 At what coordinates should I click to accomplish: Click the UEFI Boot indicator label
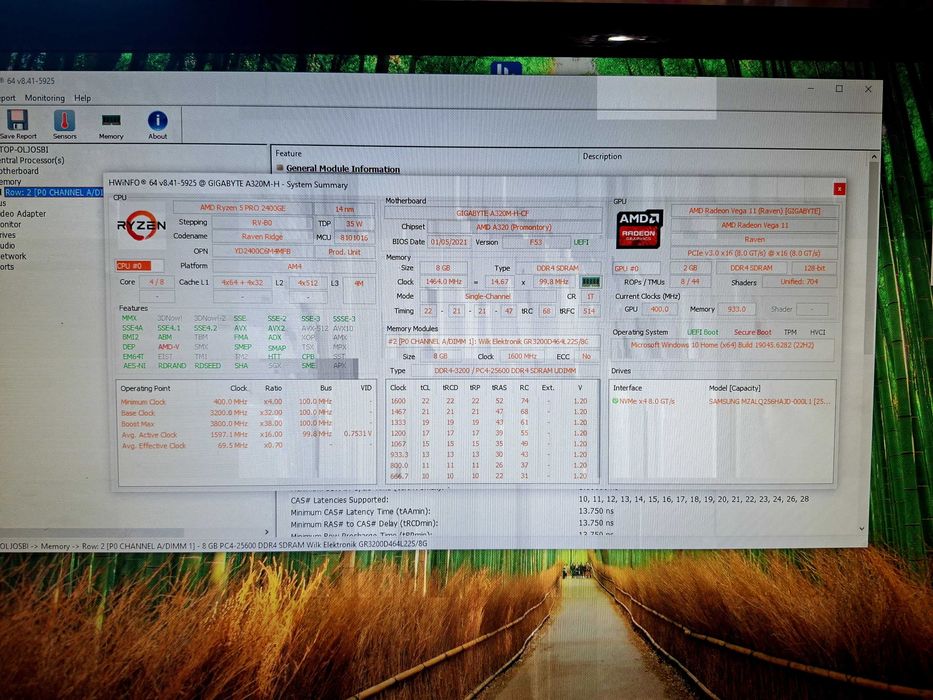[x=703, y=332]
